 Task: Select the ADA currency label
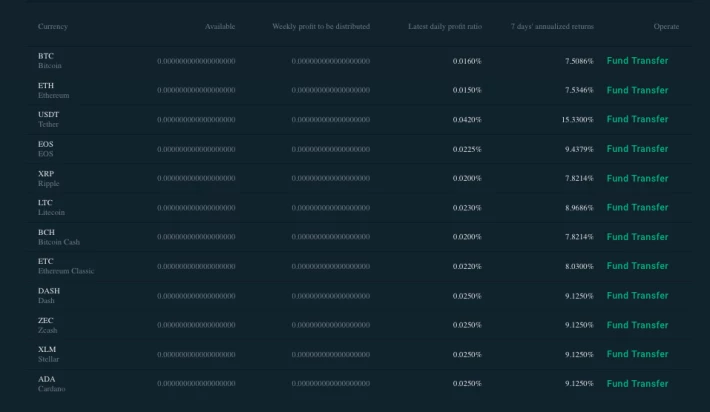pos(47,379)
